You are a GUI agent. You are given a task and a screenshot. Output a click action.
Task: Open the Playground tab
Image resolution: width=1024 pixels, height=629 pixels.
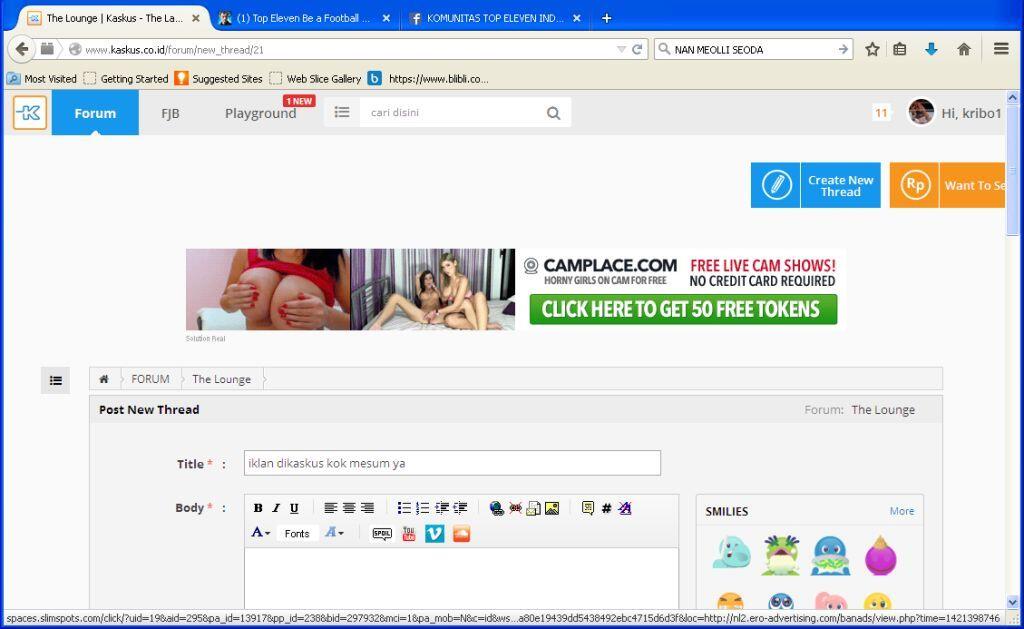[x=261, y=113]
